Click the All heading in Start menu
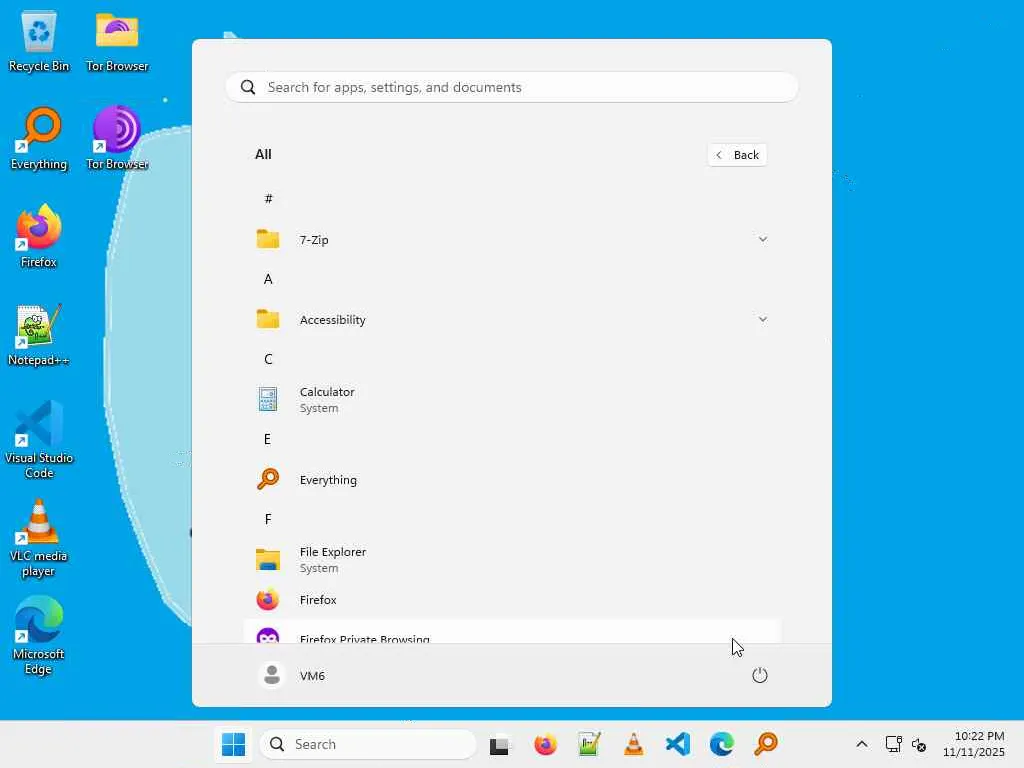Image resolution: width=1024 pixels, height=768 pixels. (x=263, y=154)
